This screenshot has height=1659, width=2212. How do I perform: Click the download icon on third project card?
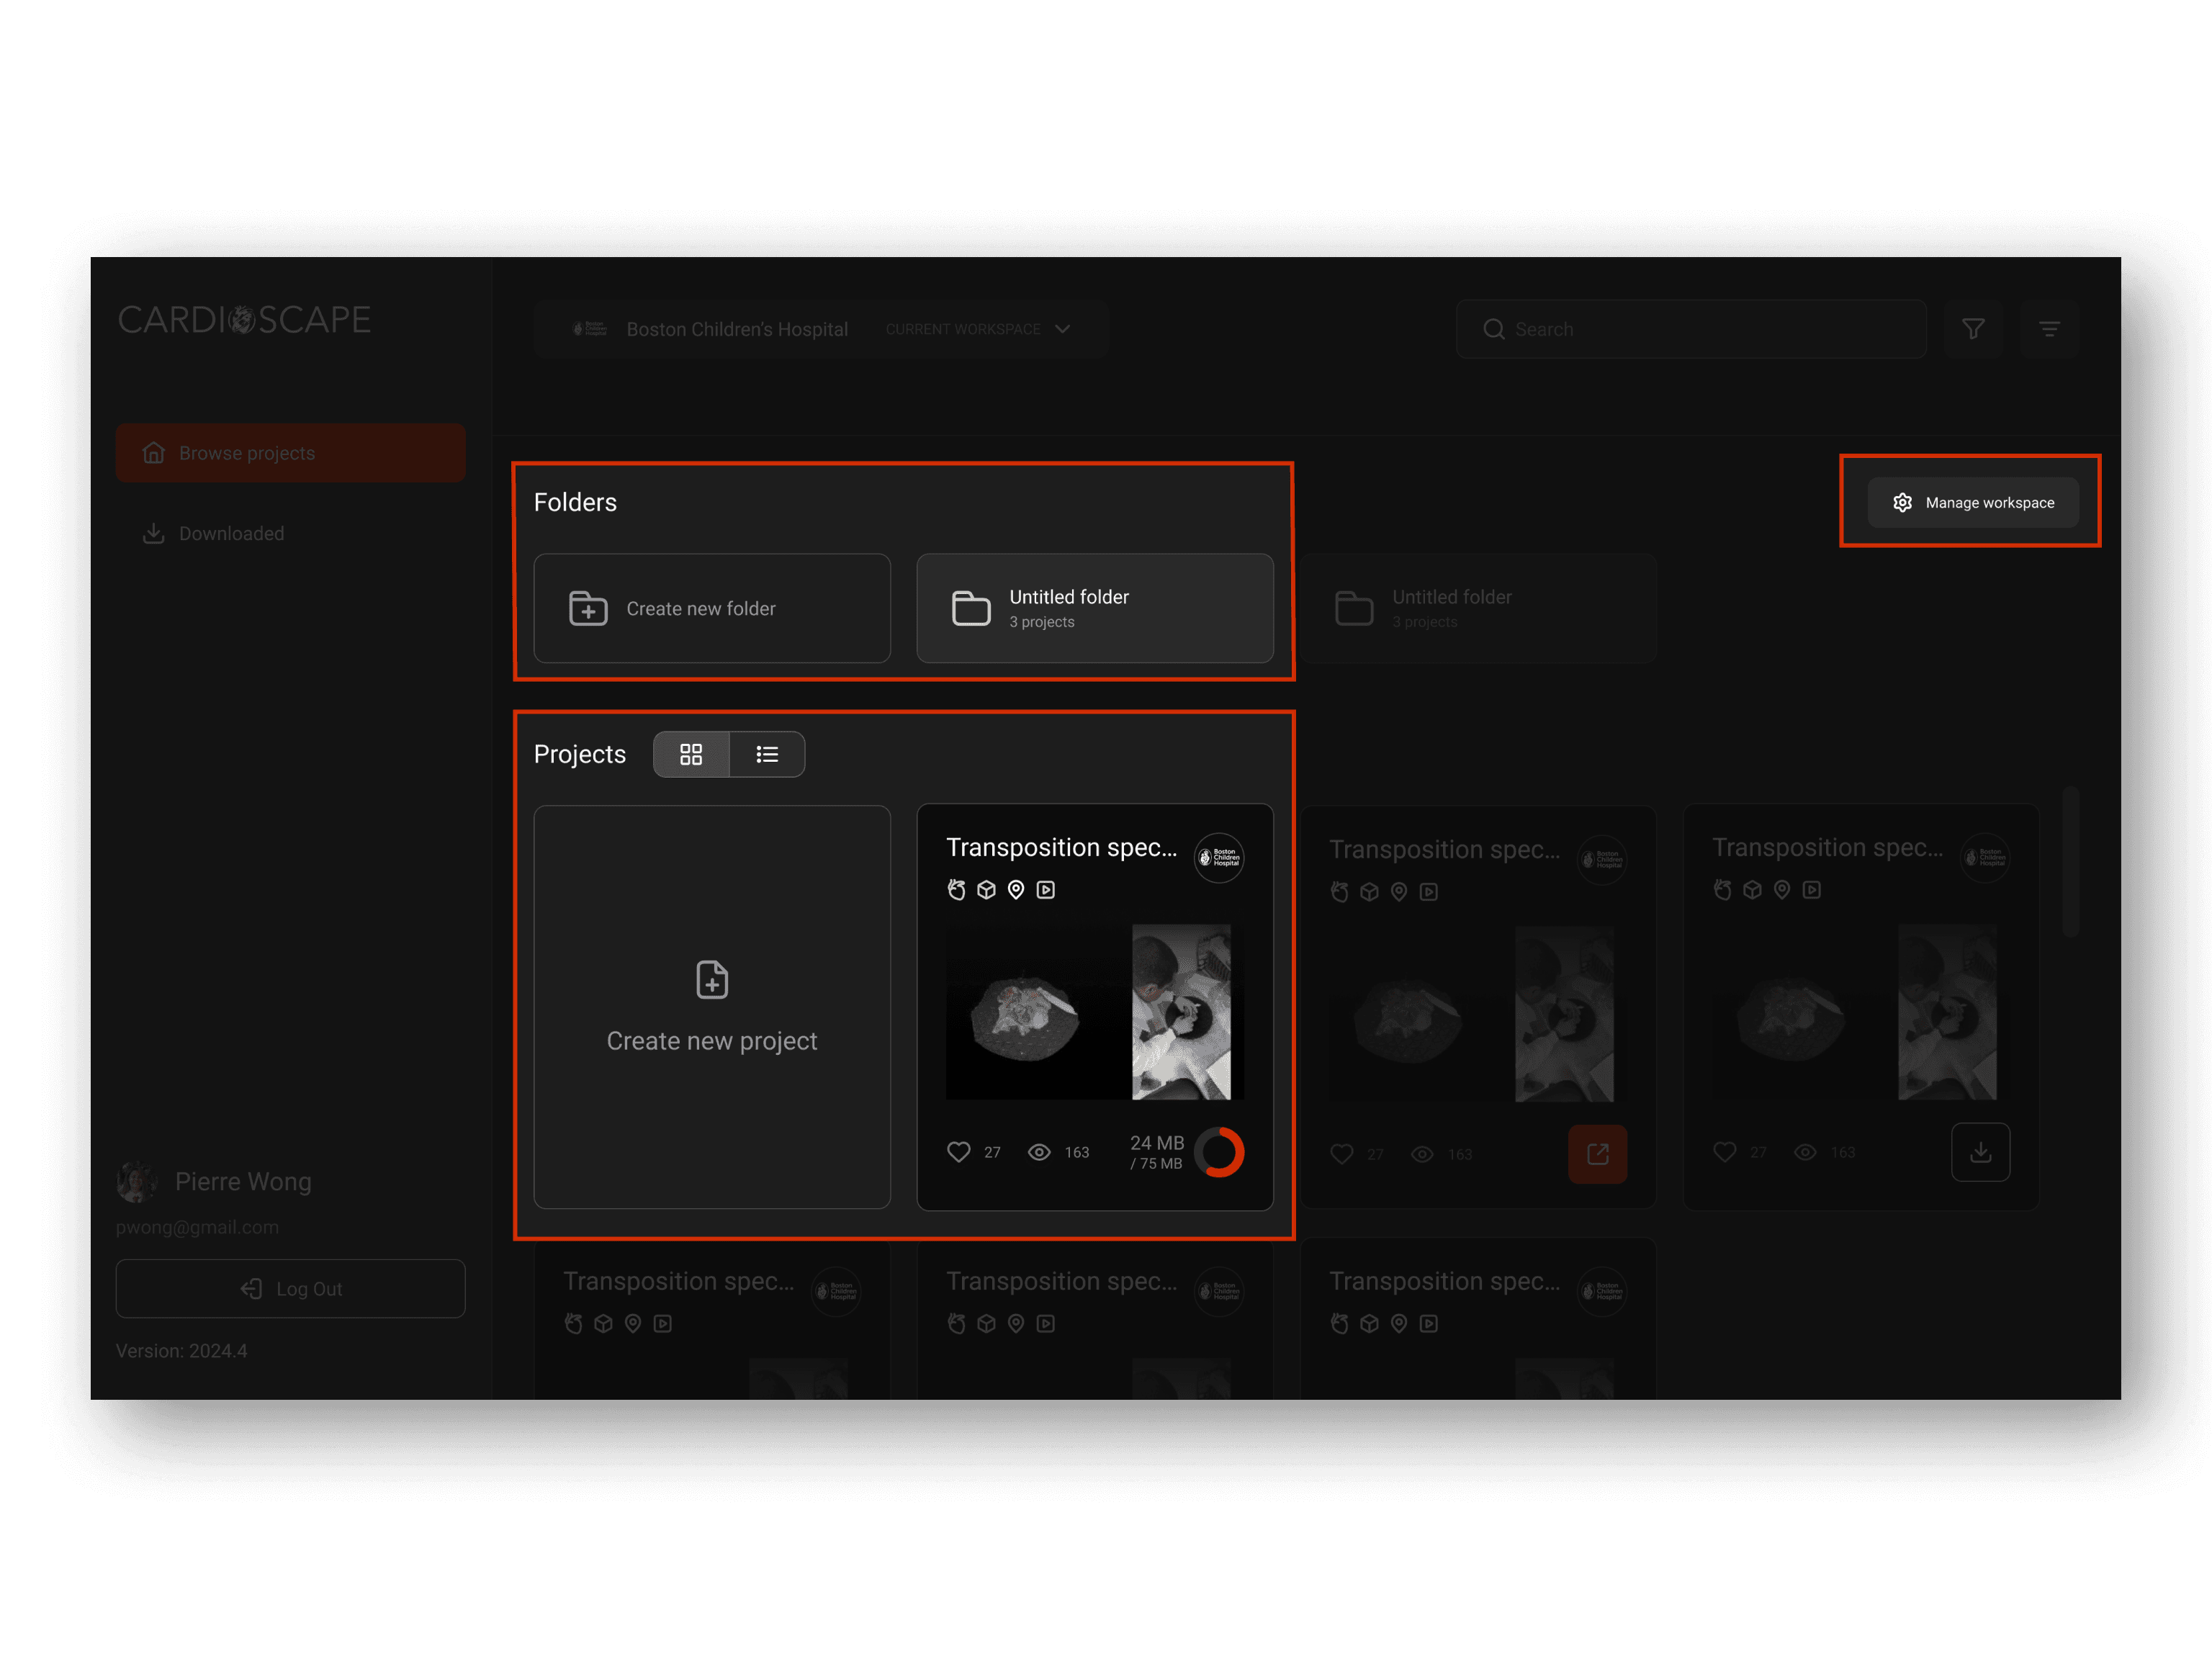(x=1980, y=1152)
